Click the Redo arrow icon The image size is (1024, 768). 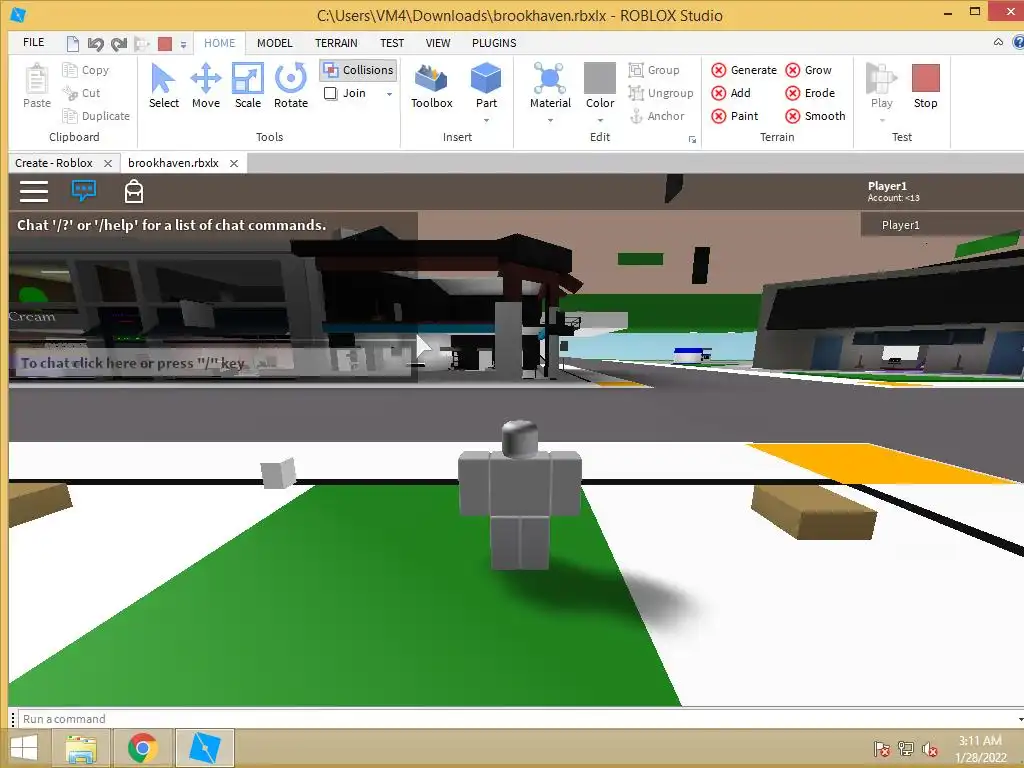click(119, 44)
